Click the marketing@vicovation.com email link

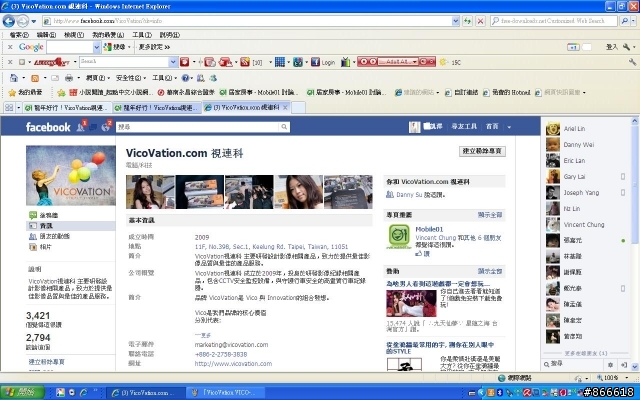click(231, 344)
